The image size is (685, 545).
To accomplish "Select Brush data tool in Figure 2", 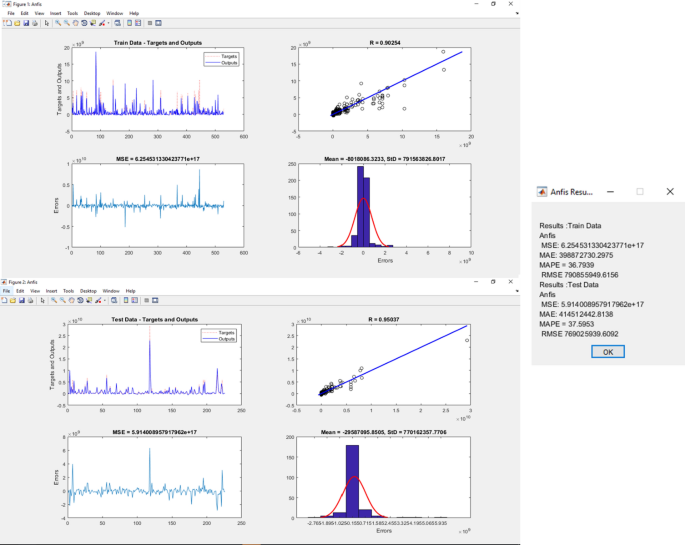I will pyautogui.click(x=98, y=300).
